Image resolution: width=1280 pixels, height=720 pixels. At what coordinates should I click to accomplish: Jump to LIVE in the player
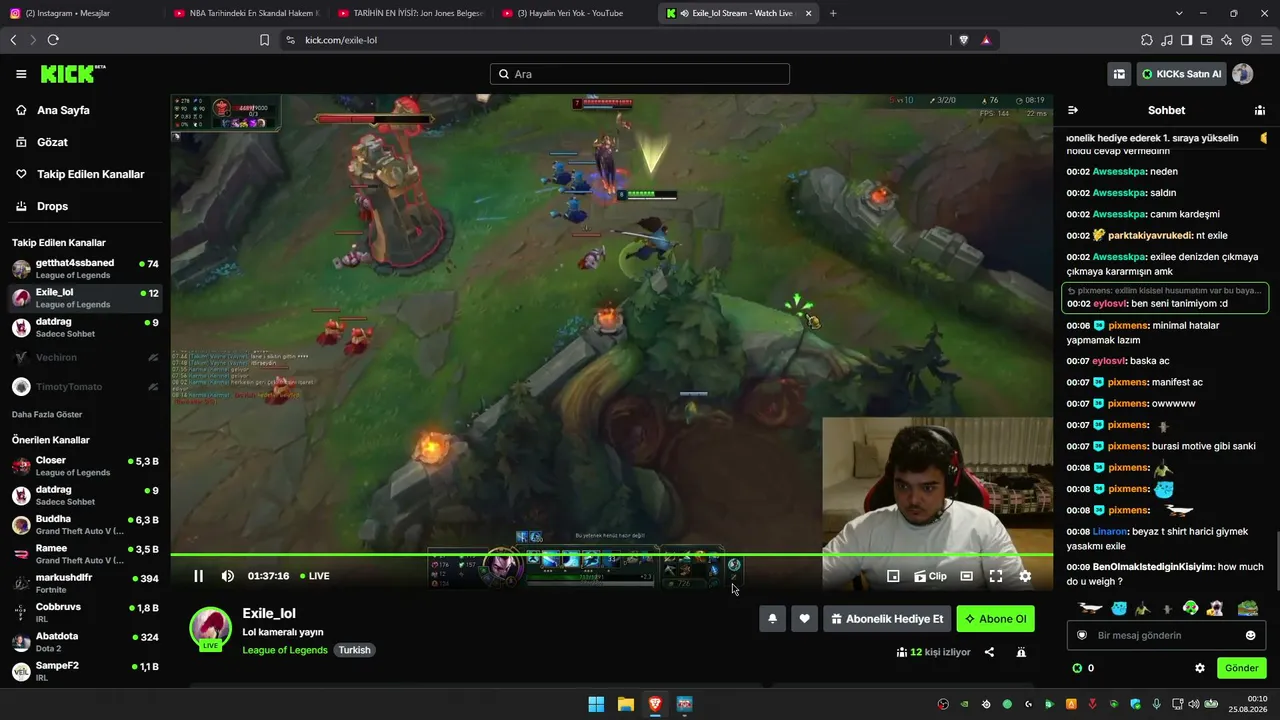(x=315, y=576)
